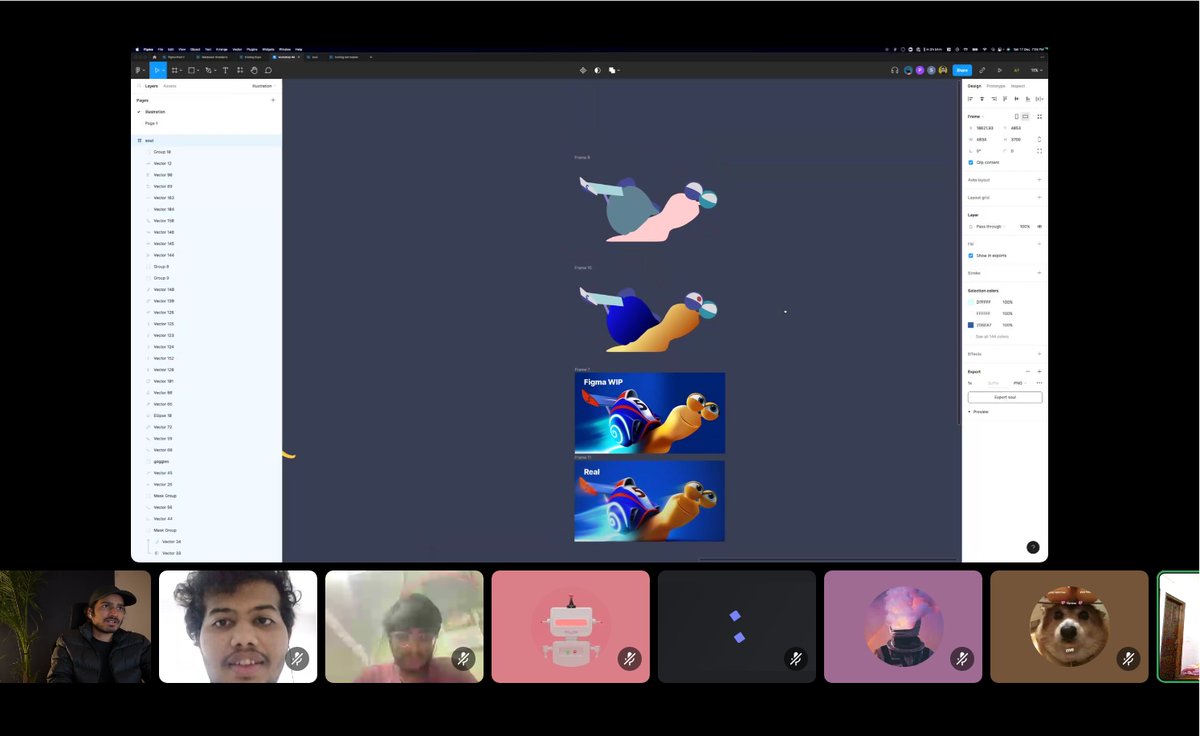
Task: Toggle visibility of the Pass through blend layer
Action: [x=1037, y=226]
